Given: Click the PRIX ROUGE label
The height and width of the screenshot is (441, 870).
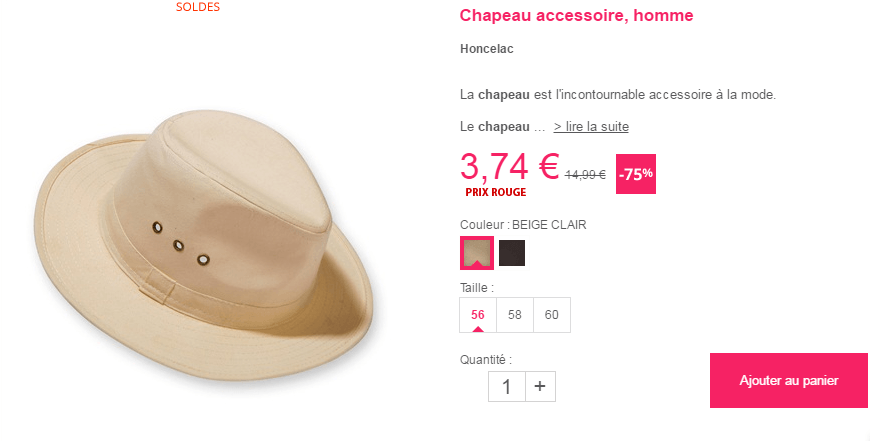Looking at the screenshot, I should coord(495,192).
